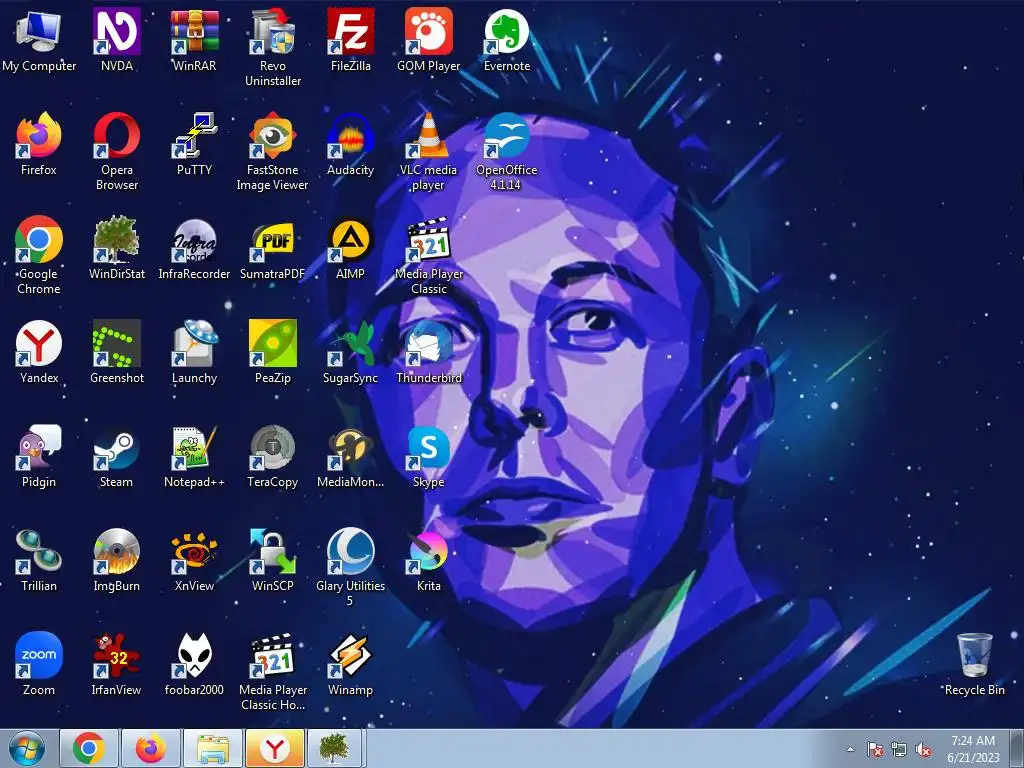This screenshot has width=1024, height=768.
Task: Click the Chrome button in the taskbar
Action: click(x=89, y=748)
